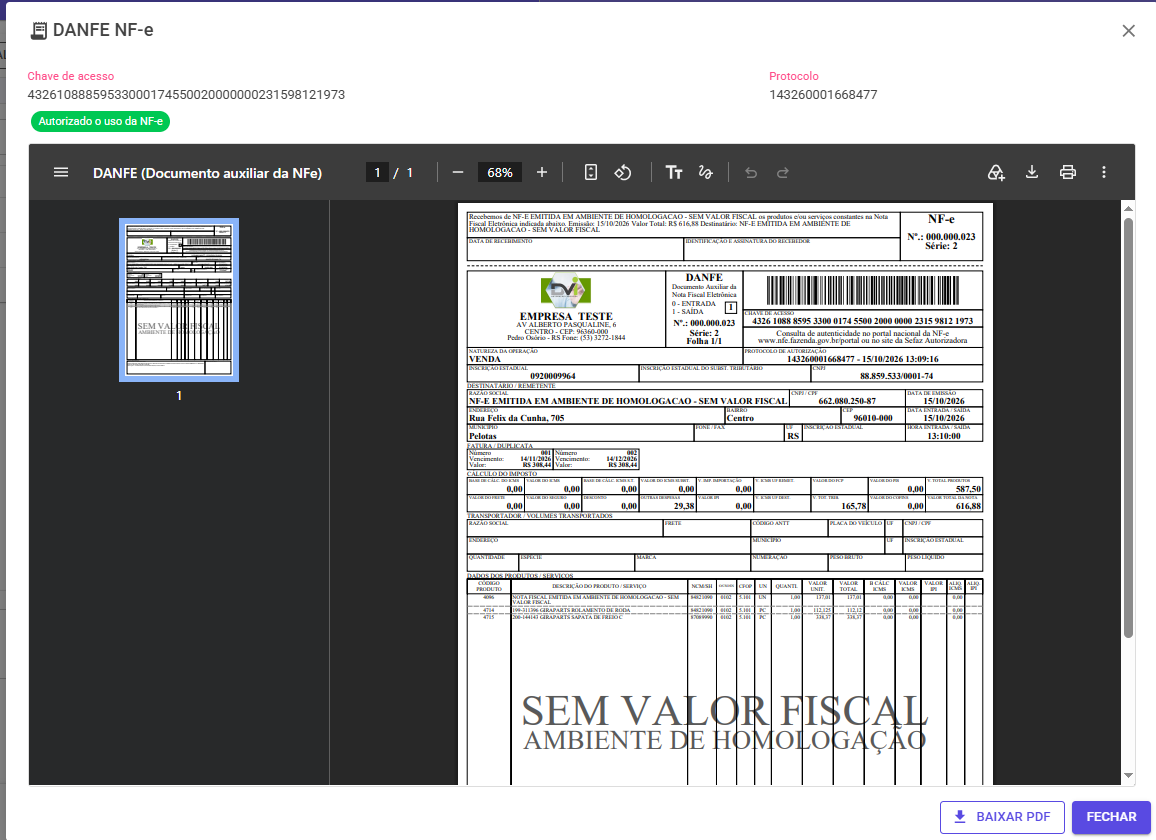Screen dimensions: 1156x840
Task: Click the barcode on the DANFE
Action: click(863, 291)
